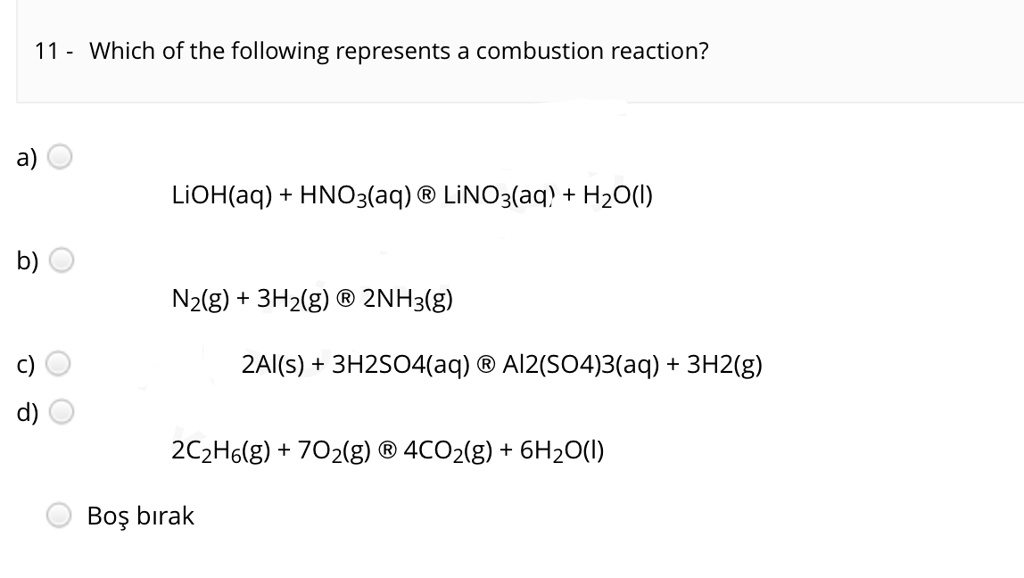Viewport: 1024px width, 578px height.
Task: Click the "c)" option label
Action: [x=25, y=364]
